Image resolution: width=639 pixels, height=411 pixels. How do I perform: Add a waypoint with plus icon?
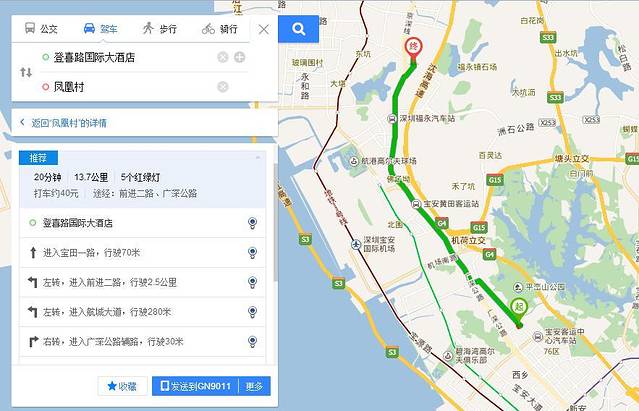coord(240,57)
